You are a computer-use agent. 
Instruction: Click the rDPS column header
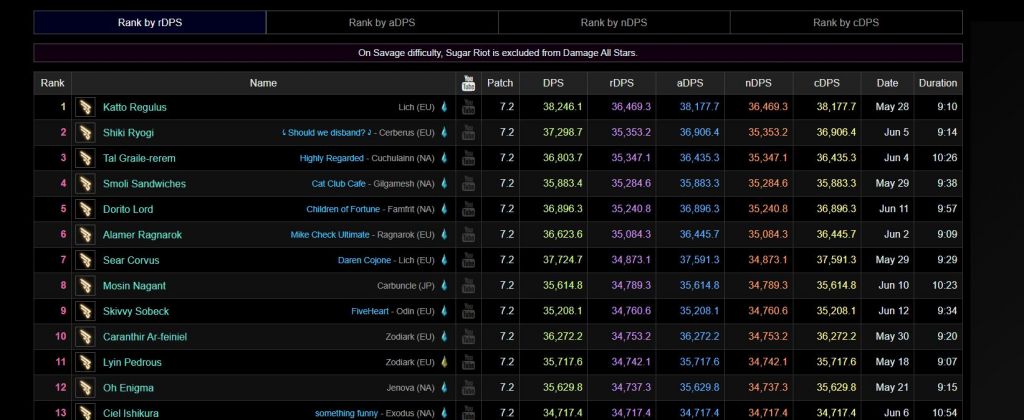(x=623, y=83)
